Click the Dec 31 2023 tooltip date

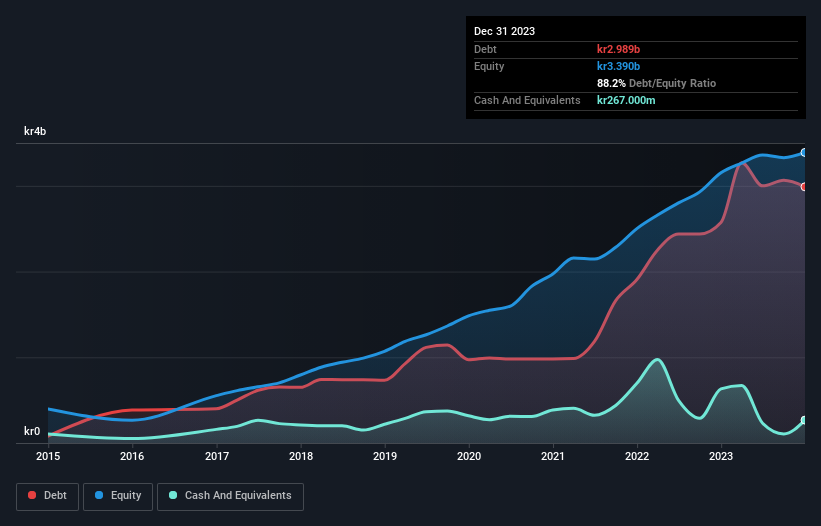(504, 31)
